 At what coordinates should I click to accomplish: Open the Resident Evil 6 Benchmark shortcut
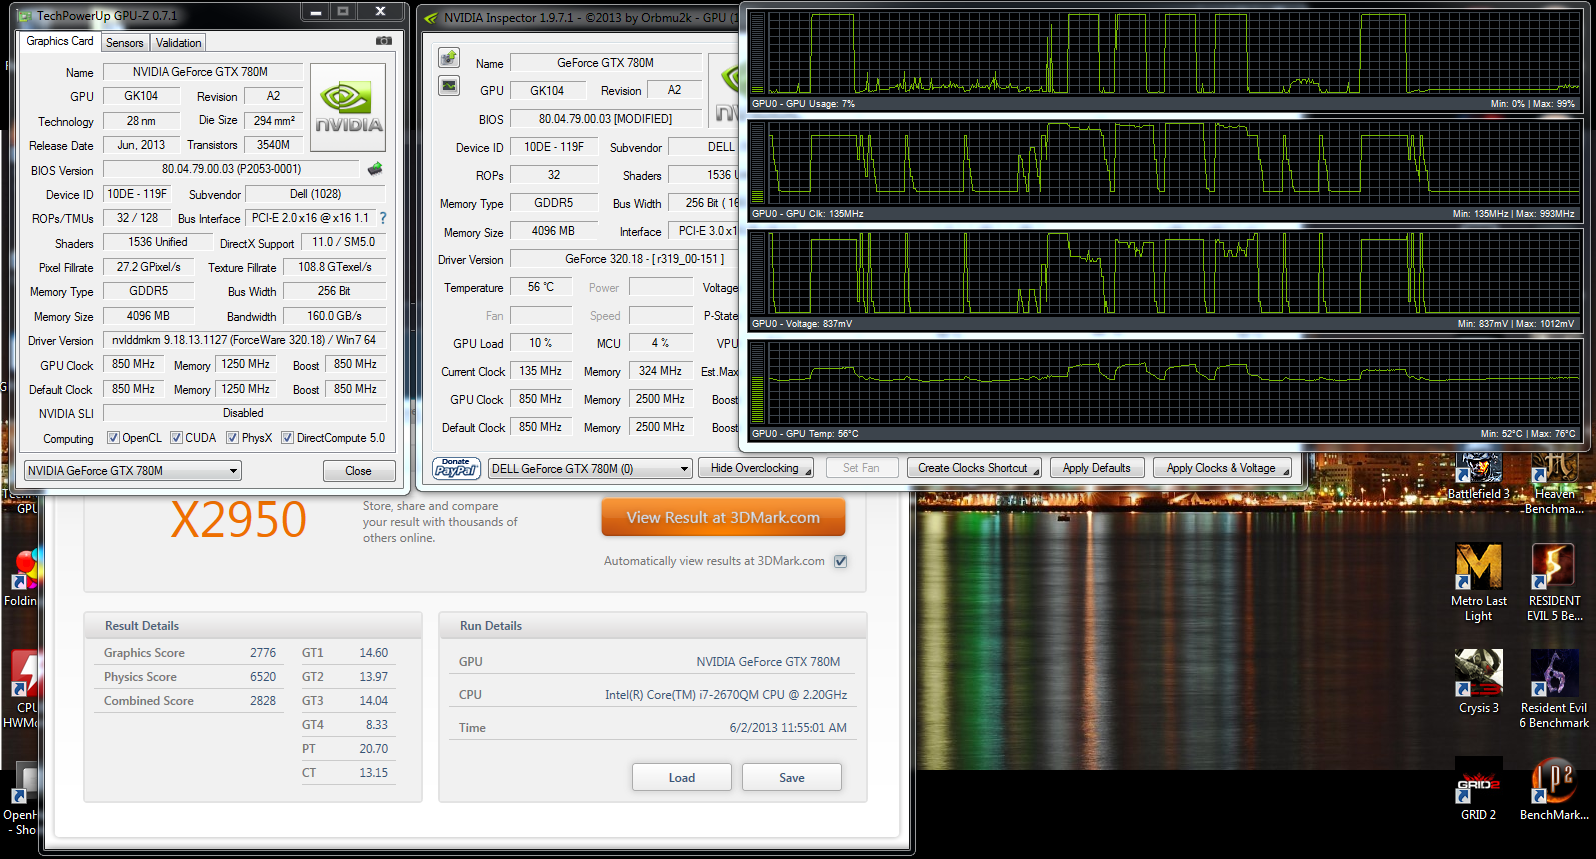click(1554, 689)
